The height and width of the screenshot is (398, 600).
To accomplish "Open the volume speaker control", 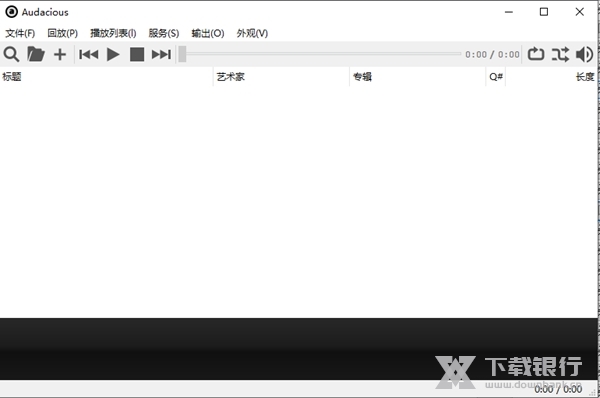I will click(585, 54).
